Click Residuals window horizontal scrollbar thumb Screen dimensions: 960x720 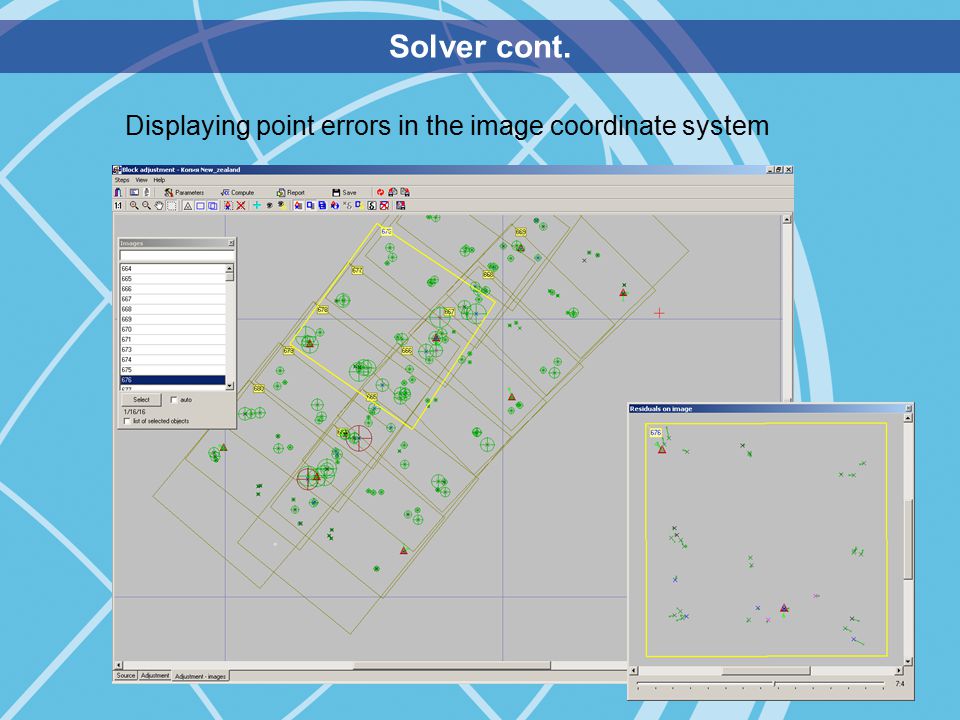click(x=766, y=671)
